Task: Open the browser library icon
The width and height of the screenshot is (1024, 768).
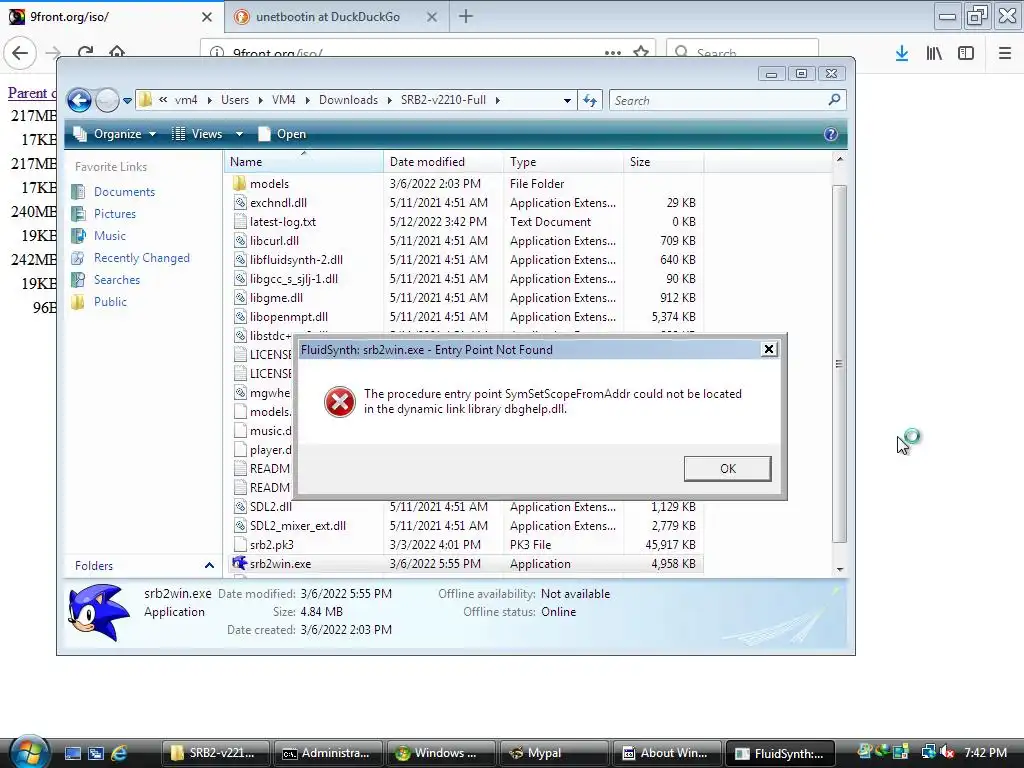Action: (x=934, y=54)
